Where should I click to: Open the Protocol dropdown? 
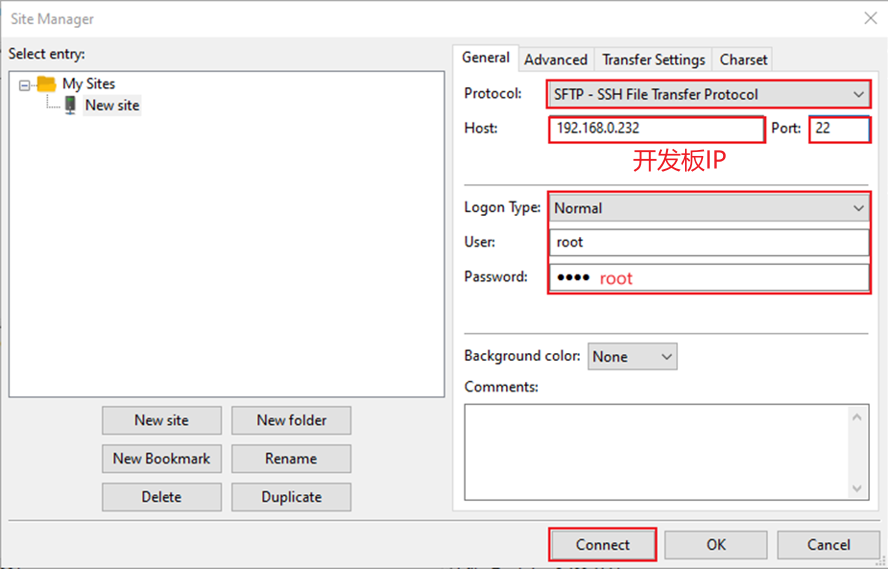708,95
